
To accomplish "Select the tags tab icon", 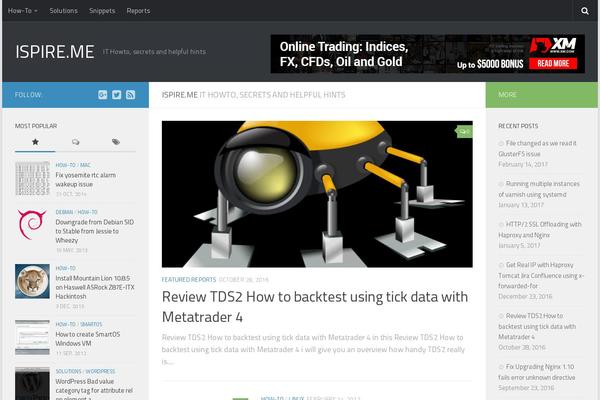I will [116, 142].
